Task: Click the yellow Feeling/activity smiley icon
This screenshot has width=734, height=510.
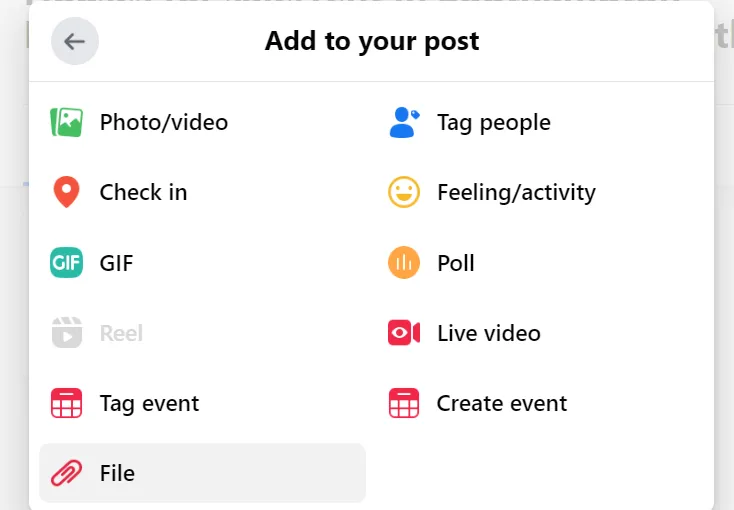Action: click(404, 192)
